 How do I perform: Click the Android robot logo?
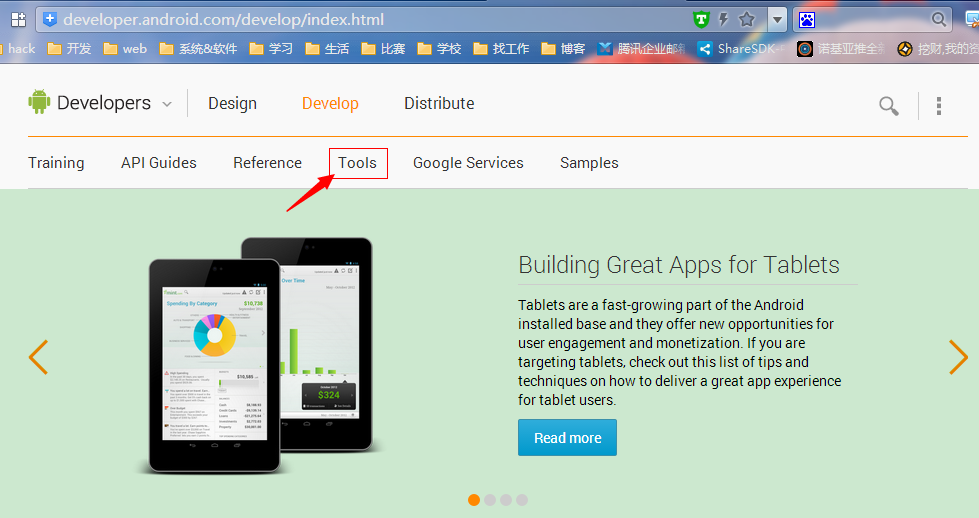39,102
